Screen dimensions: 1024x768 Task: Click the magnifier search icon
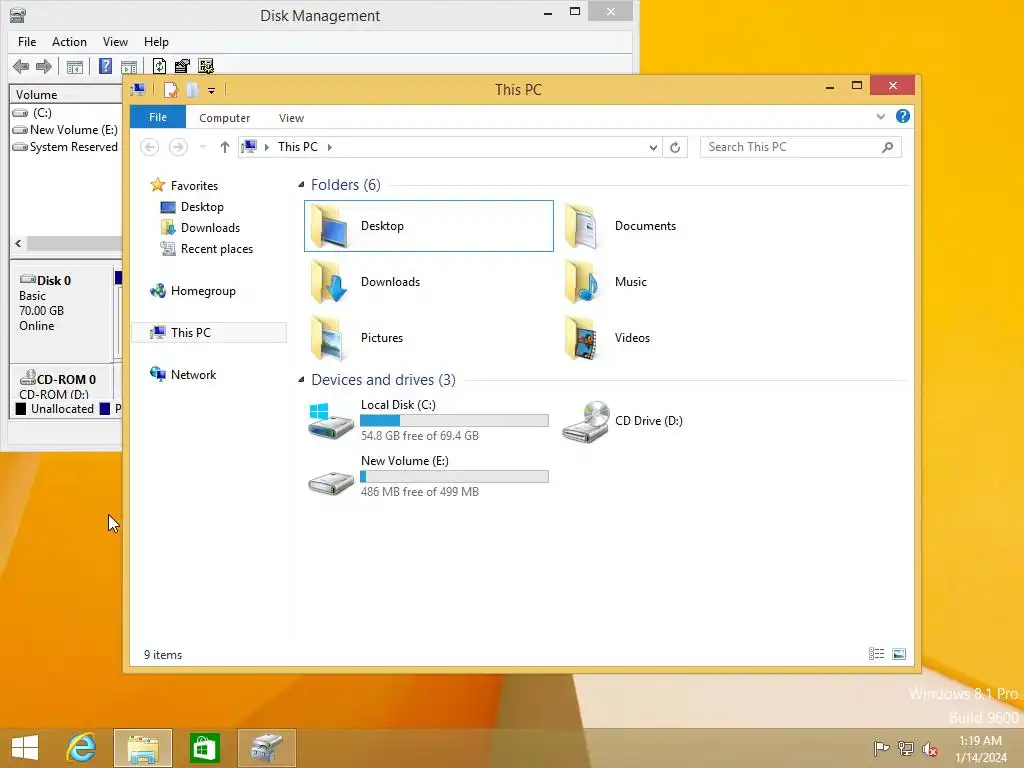point(888,148)
